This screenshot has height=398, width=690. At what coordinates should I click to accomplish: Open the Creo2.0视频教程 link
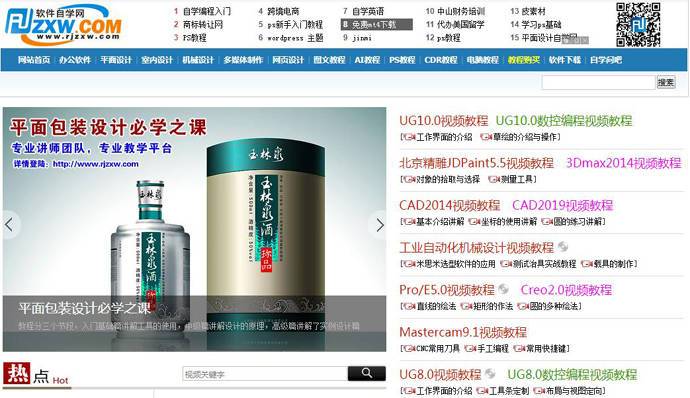[566, 290]
